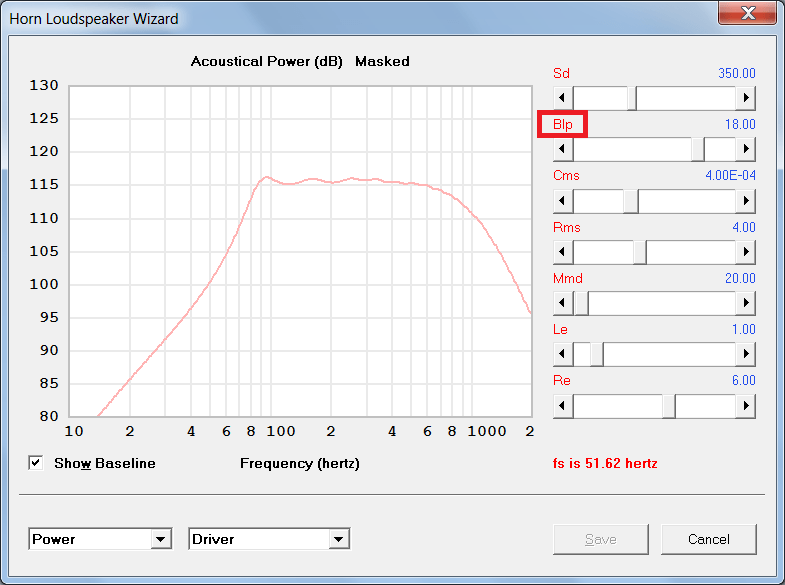Click the Re slider thumb
This screenshot has width=785, height=585.
point(669,406)
